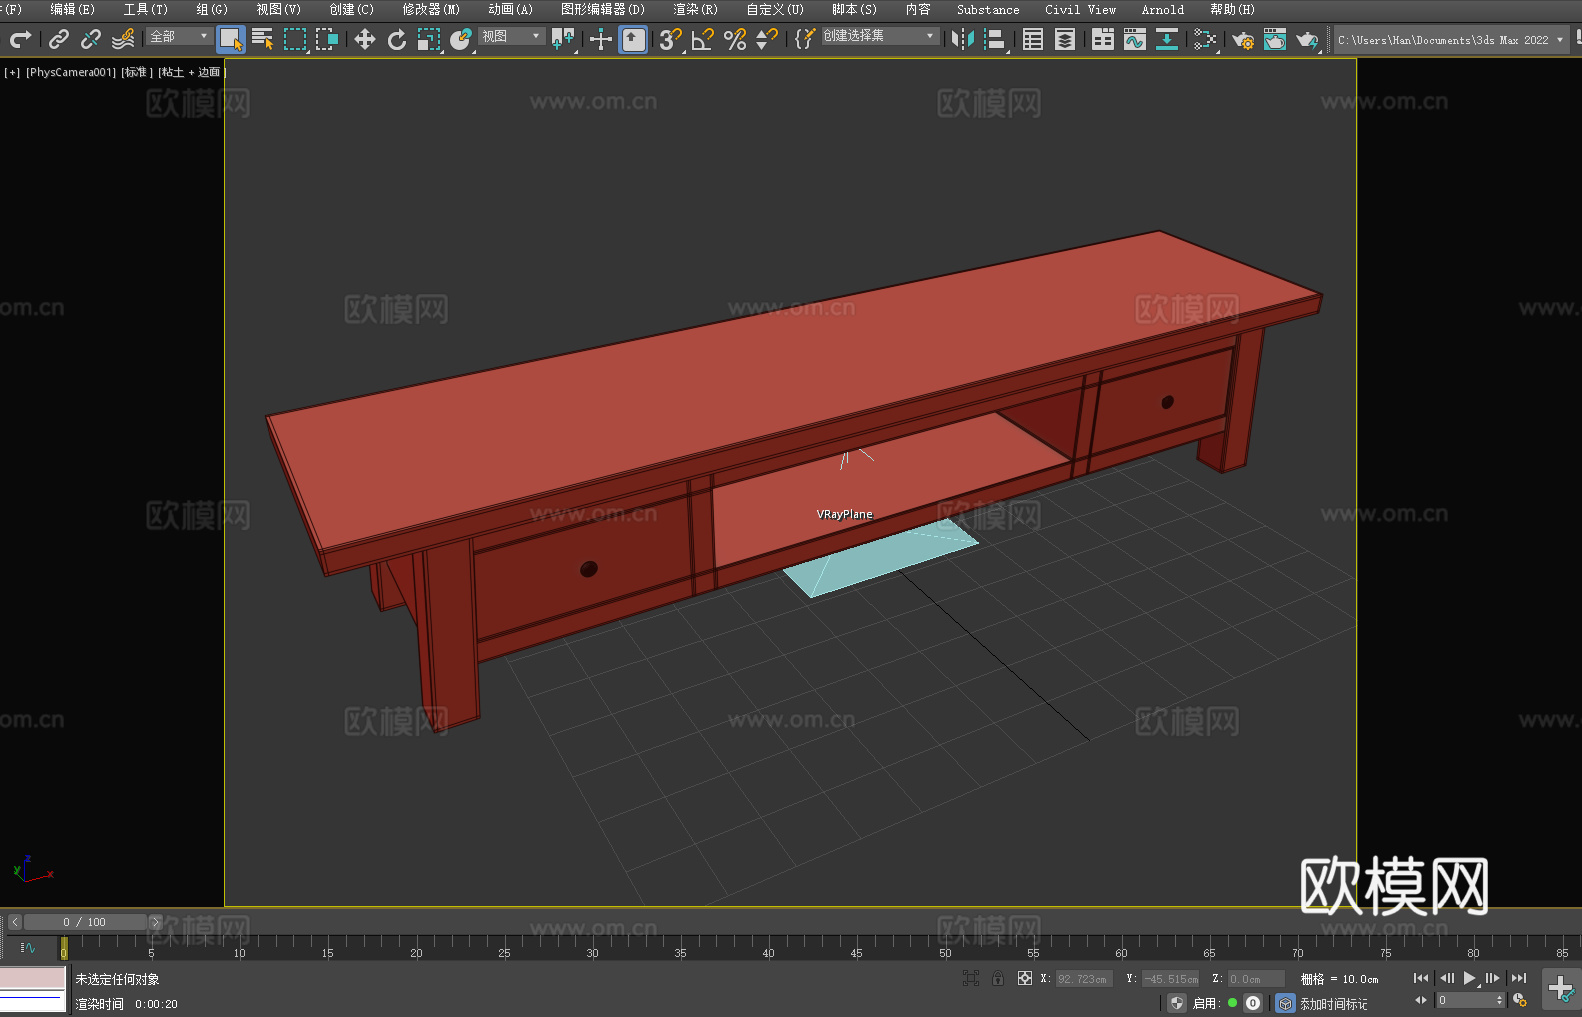Screen dimensions: 1582x1017
Task: Open the 帮助(H) menu
Action: (x=1232, y=9)
